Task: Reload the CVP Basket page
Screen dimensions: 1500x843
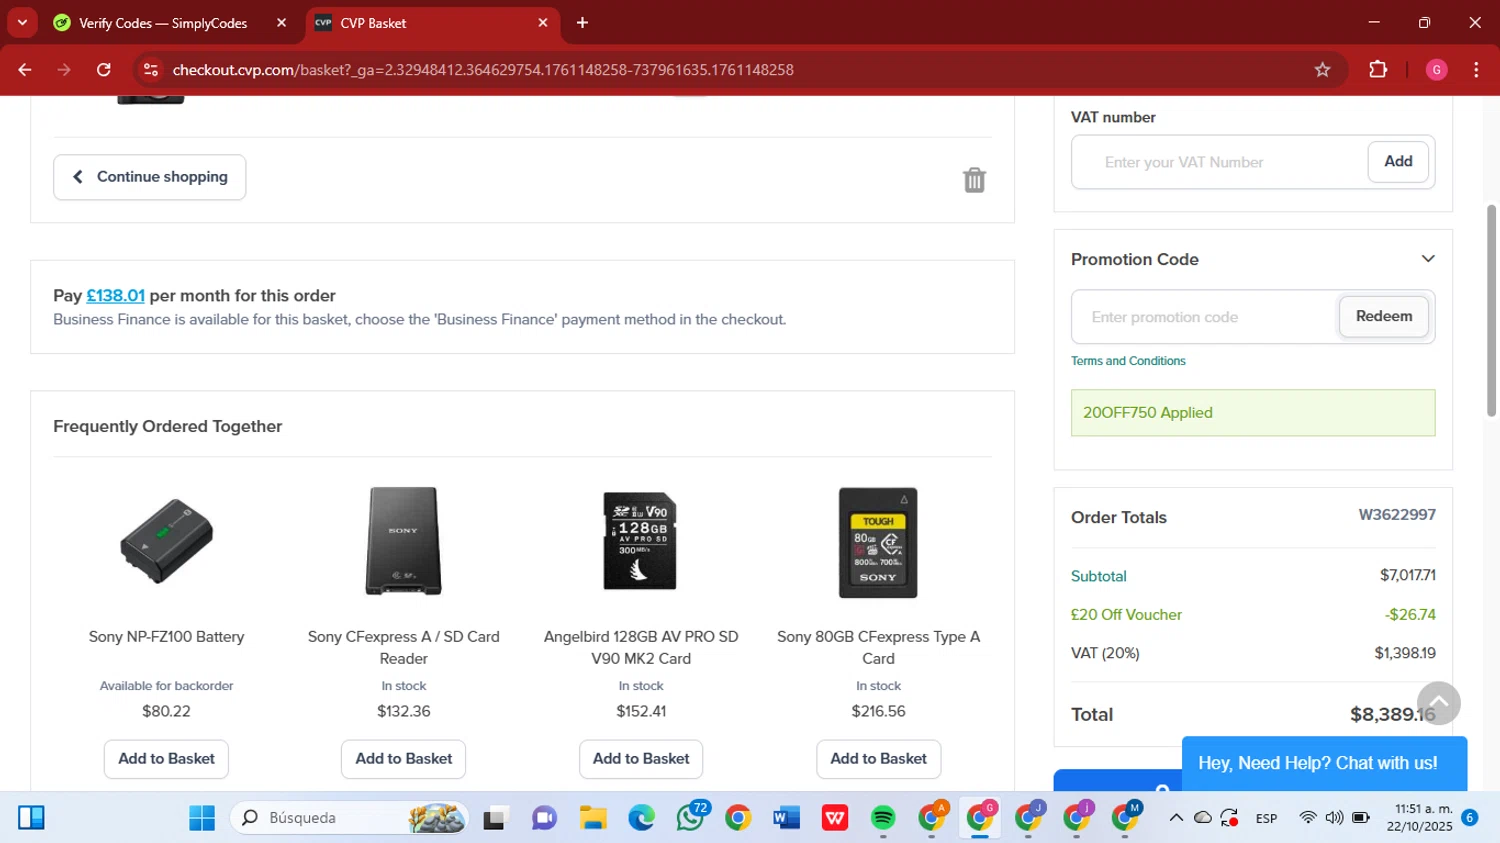Action: (104, 70)
